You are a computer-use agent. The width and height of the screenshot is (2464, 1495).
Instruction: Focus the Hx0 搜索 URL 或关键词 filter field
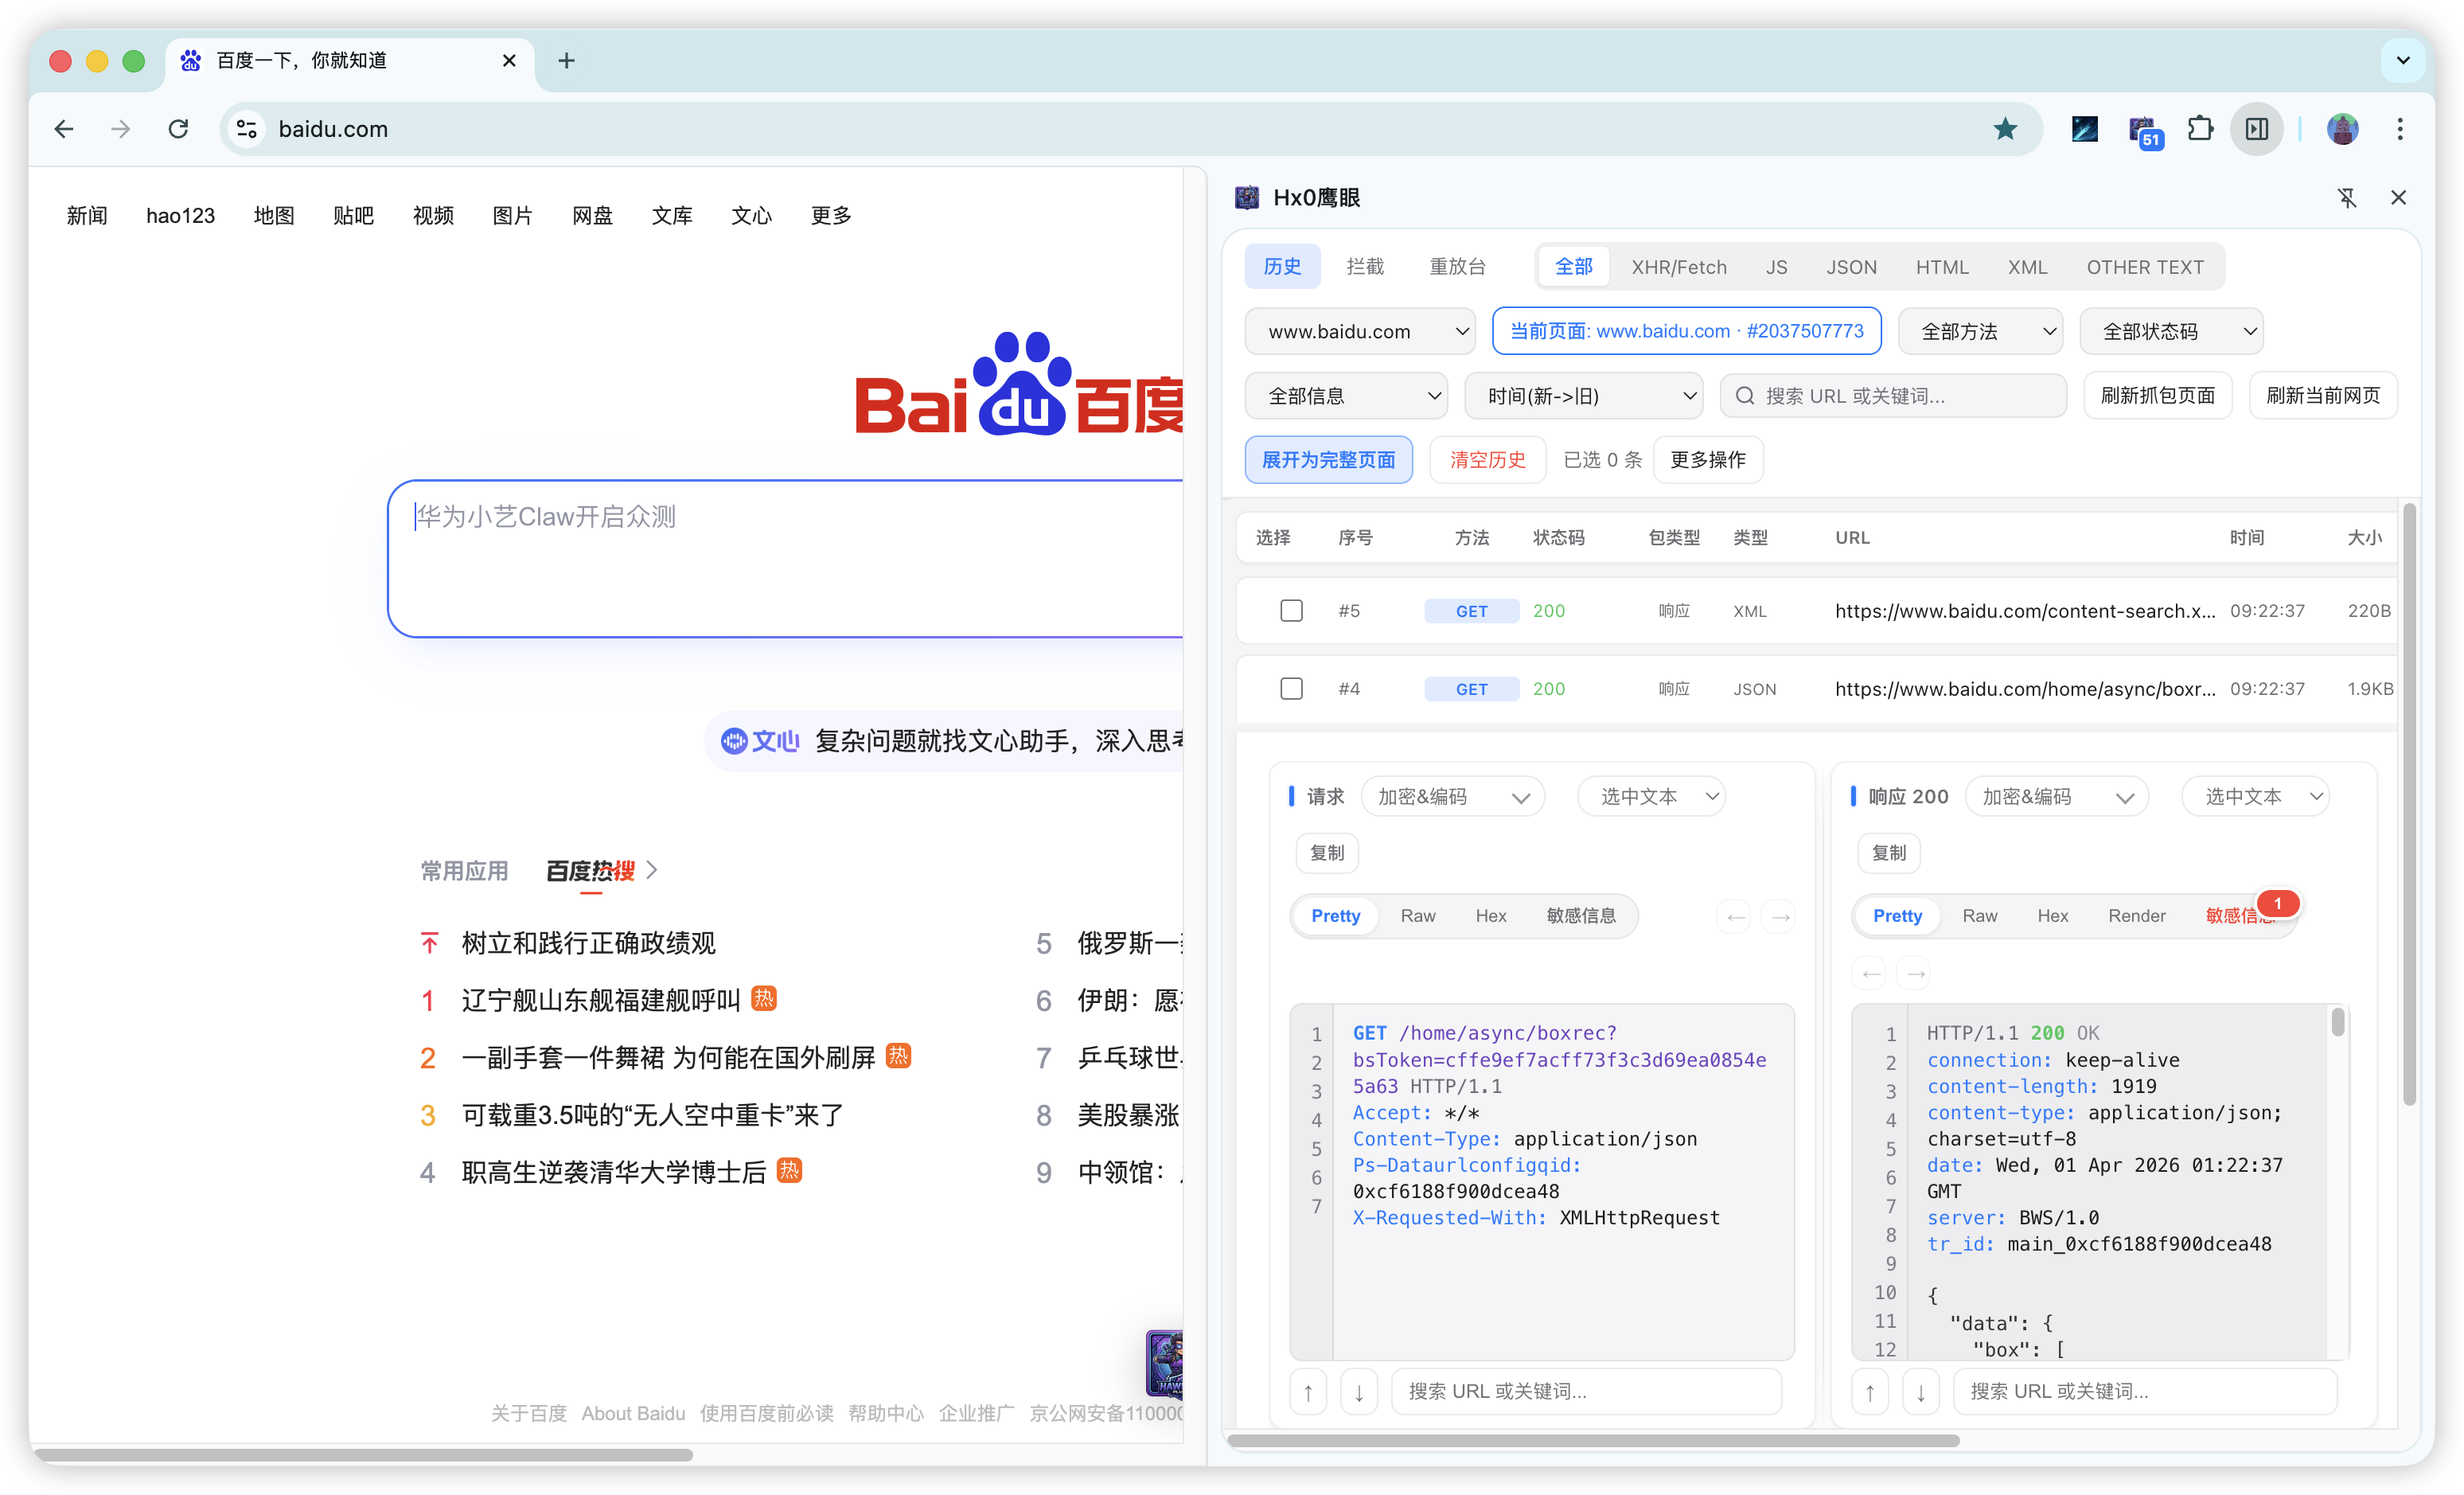[1893, 396]
